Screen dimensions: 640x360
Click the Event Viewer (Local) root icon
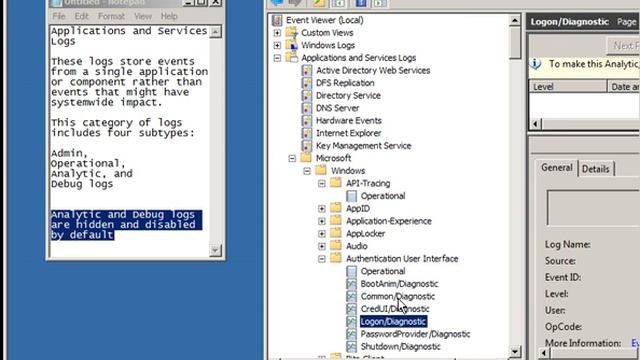(277, 20)
